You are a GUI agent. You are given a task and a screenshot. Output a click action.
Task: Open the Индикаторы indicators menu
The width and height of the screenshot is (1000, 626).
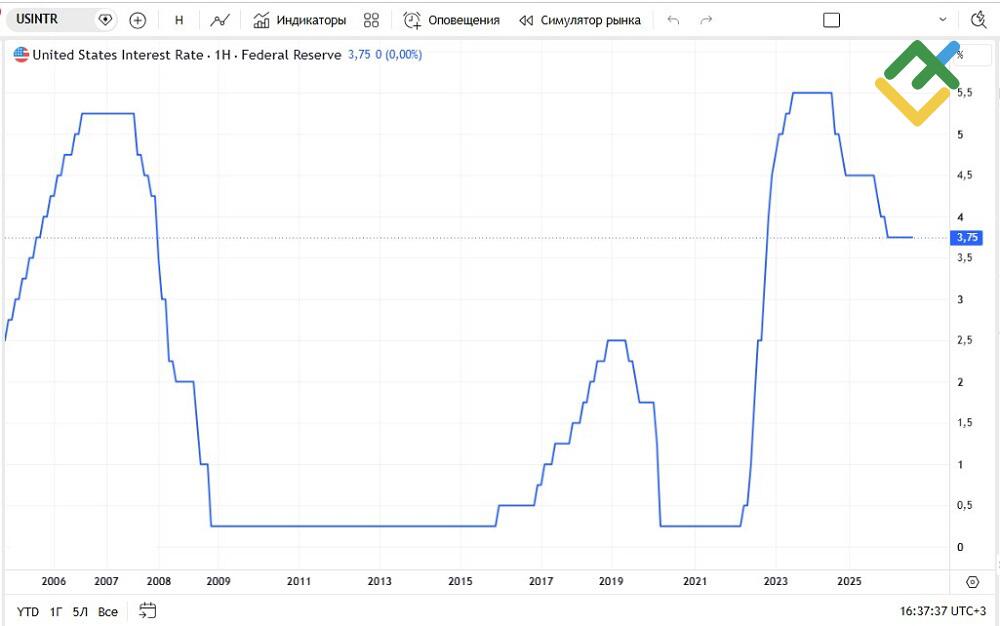300,20
